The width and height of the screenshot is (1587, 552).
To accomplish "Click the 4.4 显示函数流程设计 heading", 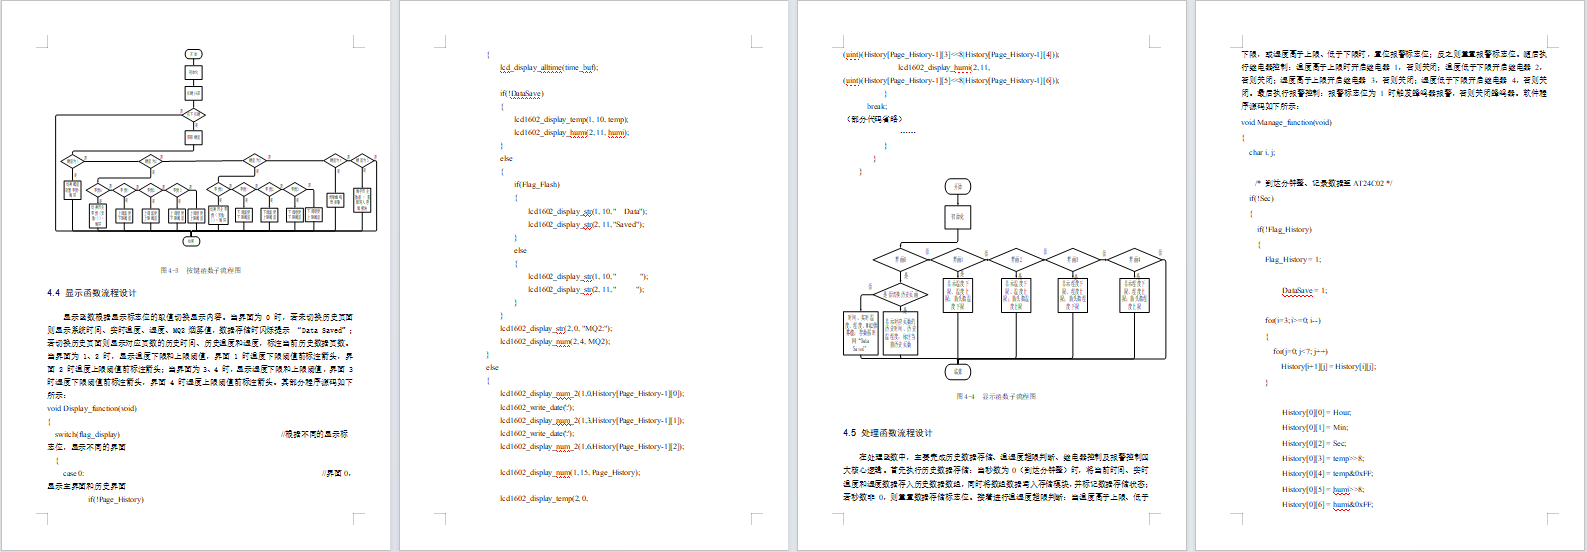I will 91,293.
